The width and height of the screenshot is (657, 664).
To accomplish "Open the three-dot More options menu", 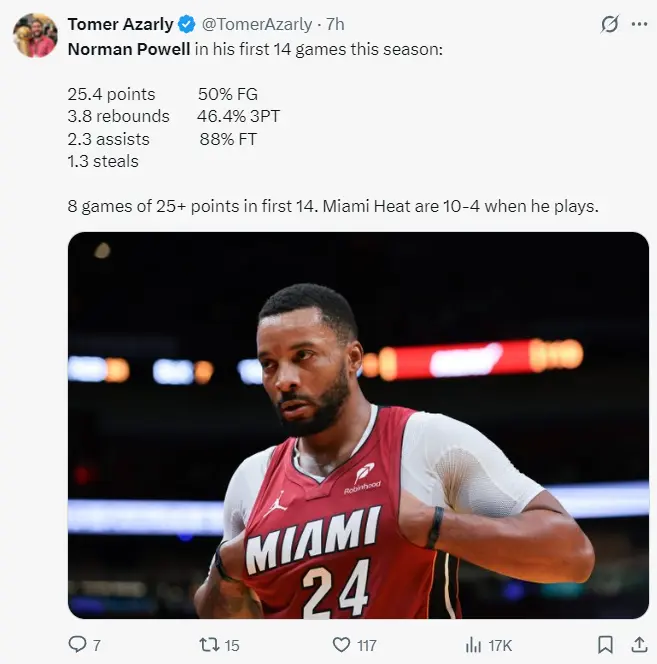I will click(639, 25).
